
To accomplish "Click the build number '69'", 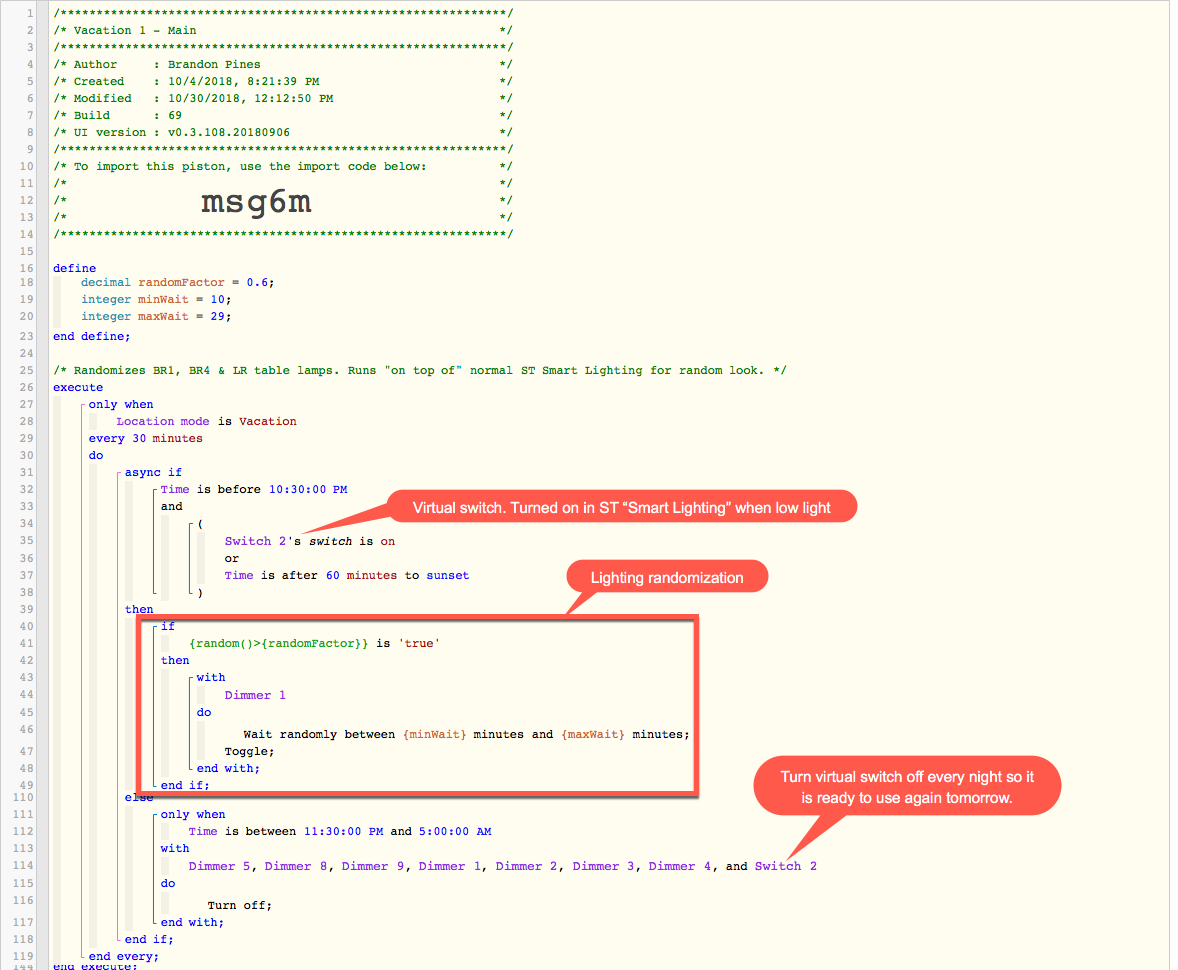I will point(175,115).
